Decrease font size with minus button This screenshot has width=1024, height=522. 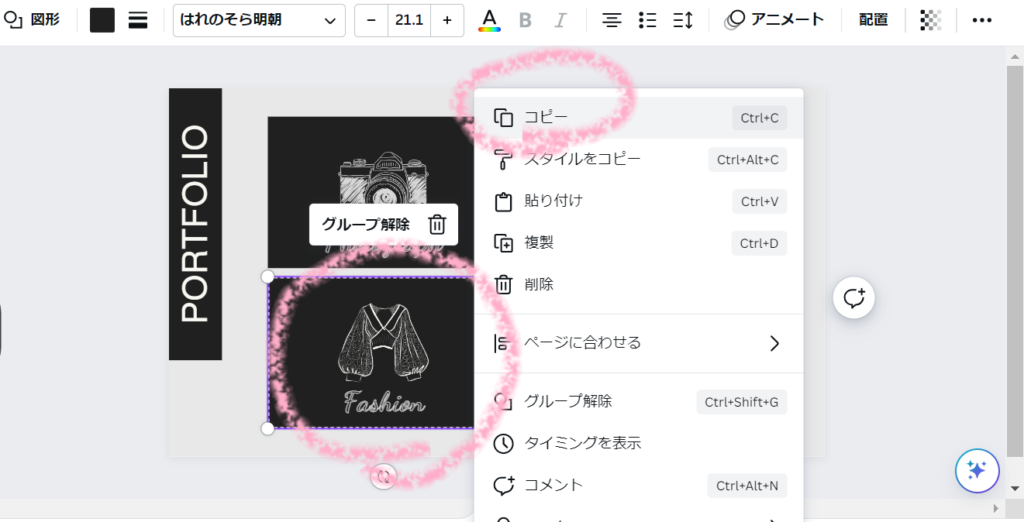pyautogui.click(x=372, y=20)
